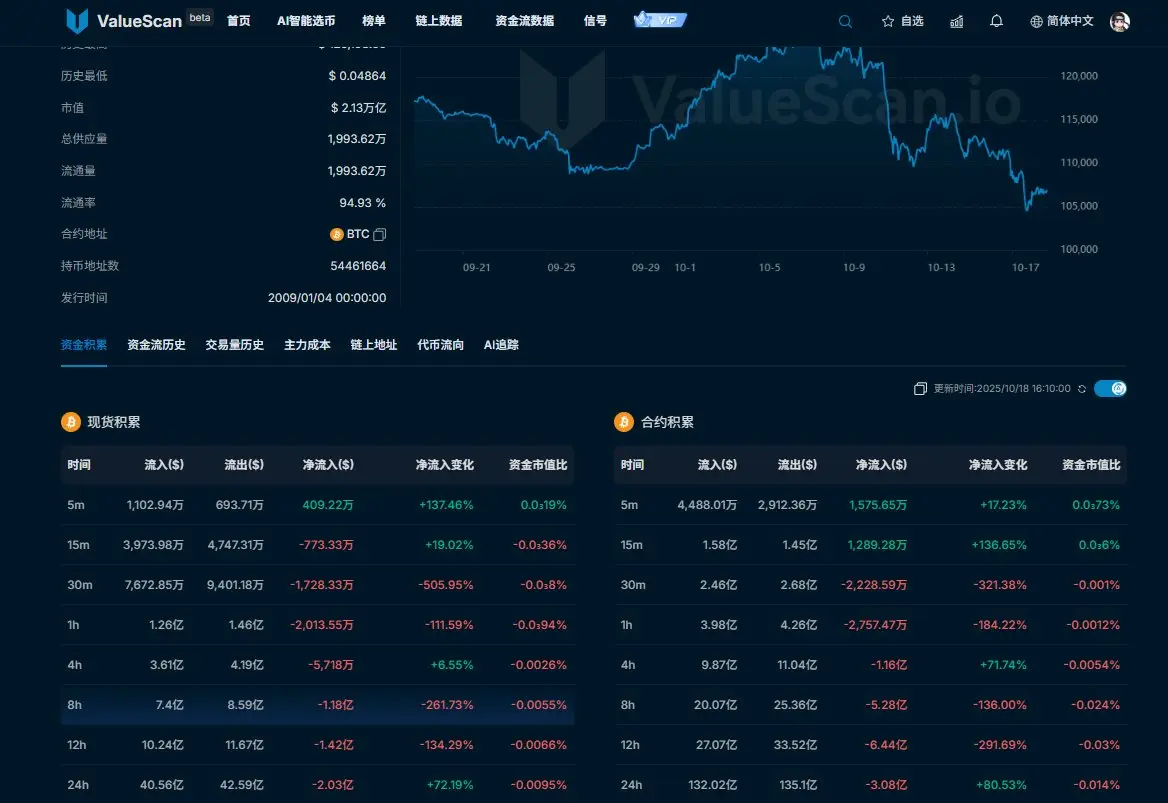Click the beta label badge
The height and width of the screenshot is (803, 1168).
[200, 17]
